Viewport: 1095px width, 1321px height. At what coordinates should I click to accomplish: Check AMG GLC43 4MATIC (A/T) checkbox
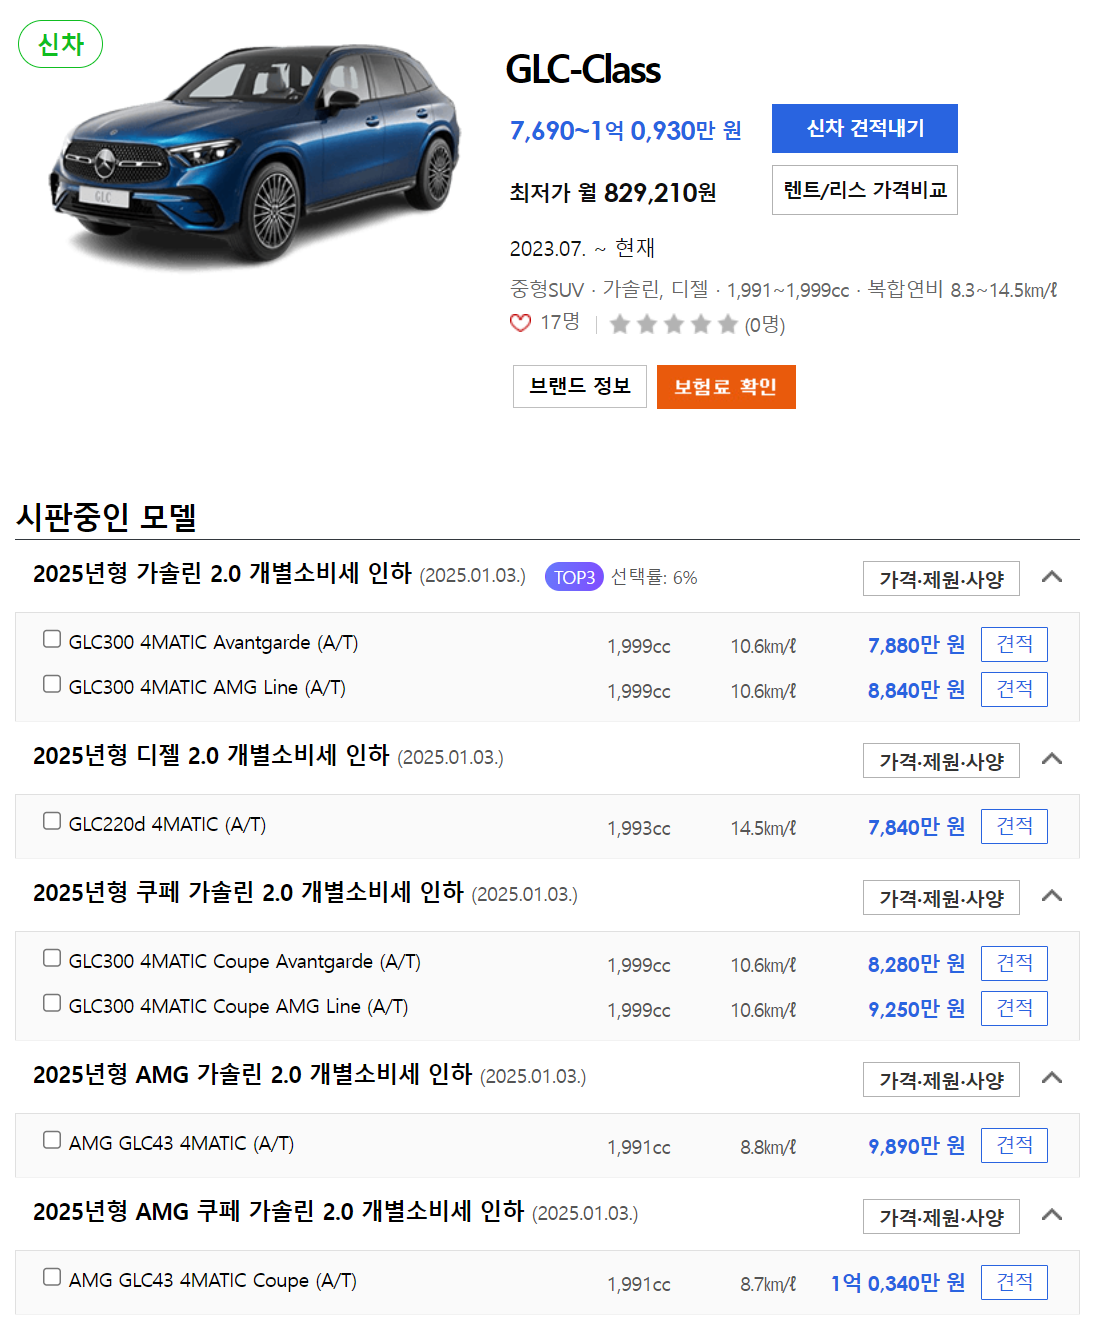tap(52, 1140)
